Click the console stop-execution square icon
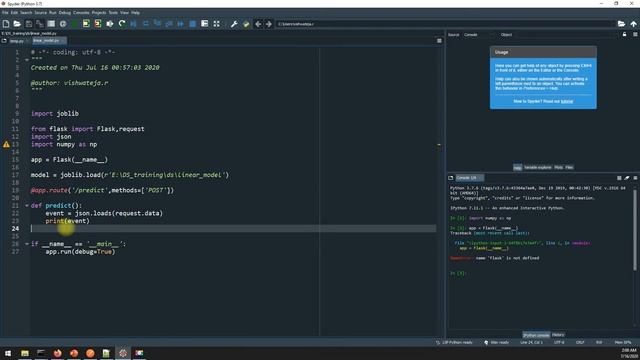The height and width of the screenshot is (360, 640). click(x=619, y=178)
